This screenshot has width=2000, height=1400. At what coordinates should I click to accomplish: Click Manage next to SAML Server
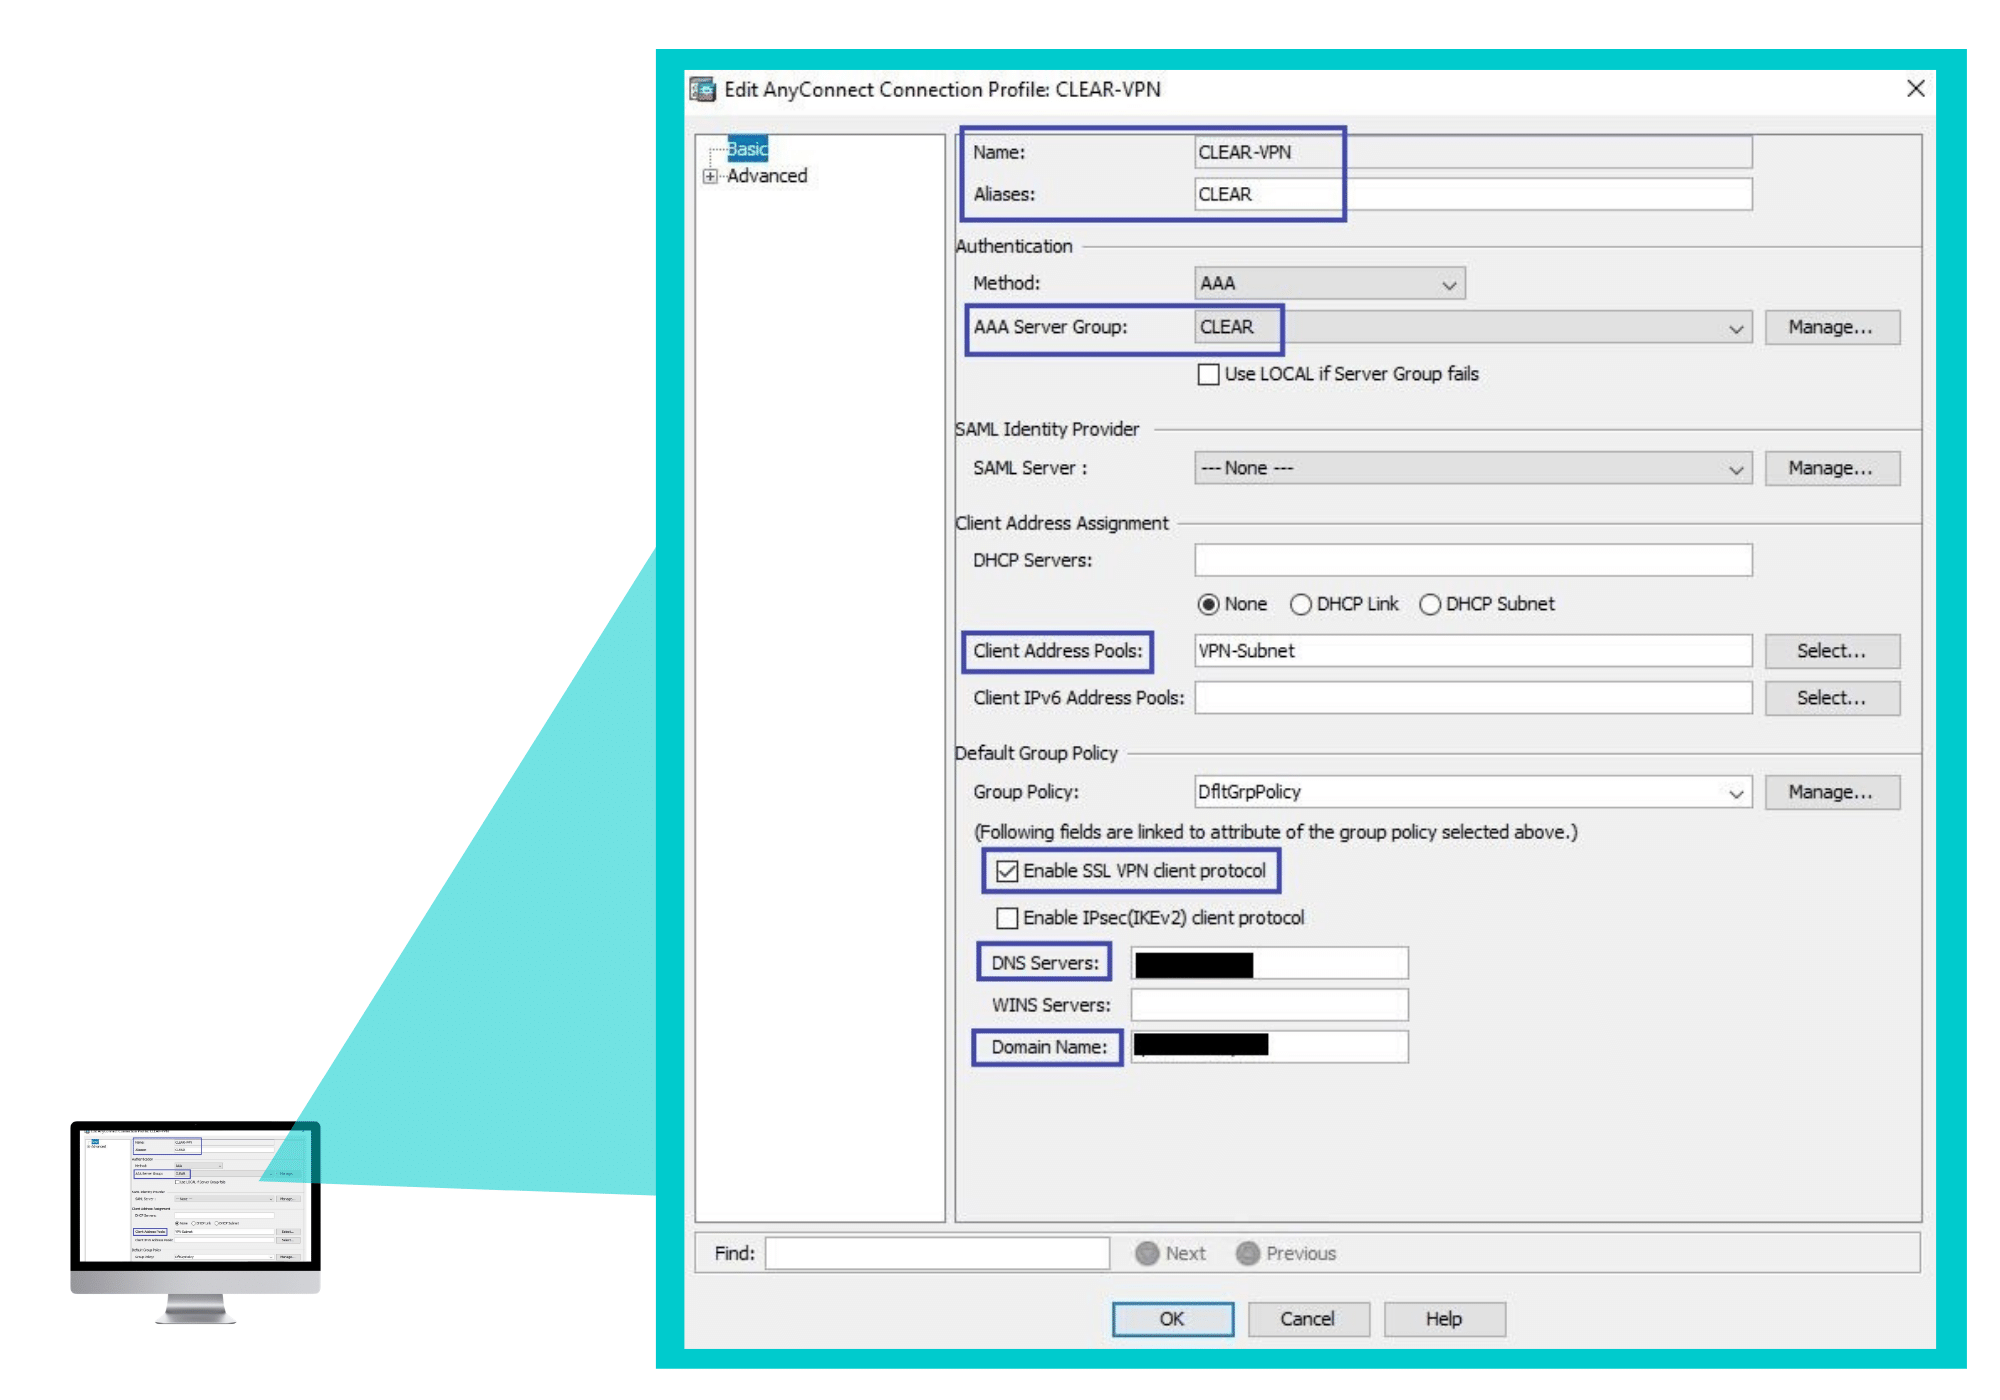(x=1831, y=467)
